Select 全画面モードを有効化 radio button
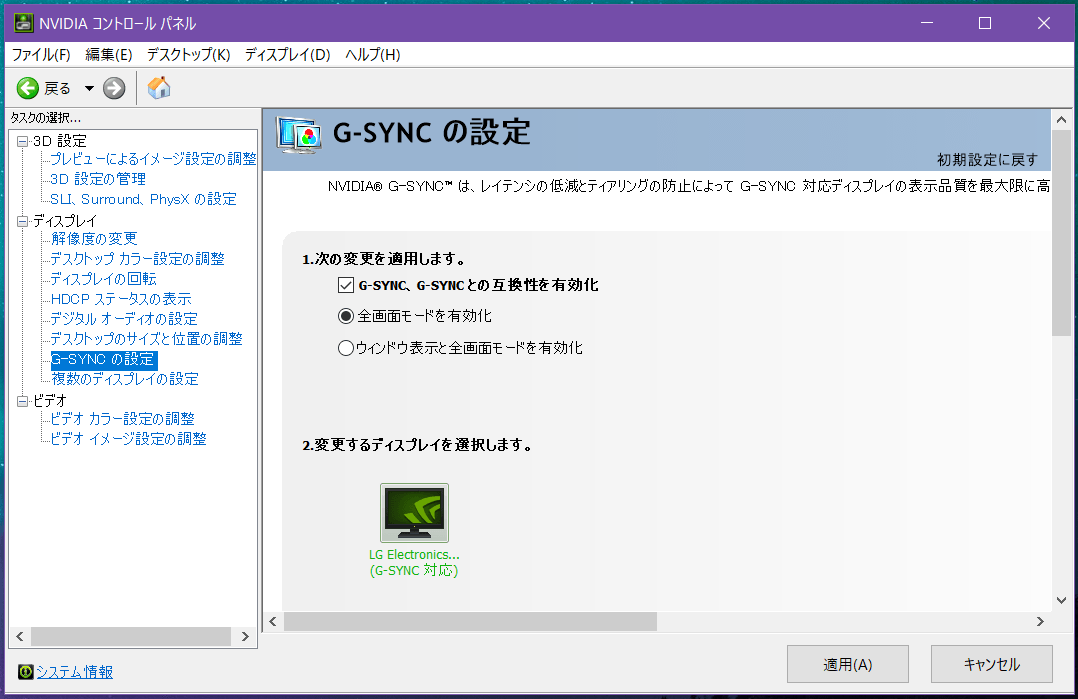The height and width of the screenshot is (699, 1078). point(346,316)
